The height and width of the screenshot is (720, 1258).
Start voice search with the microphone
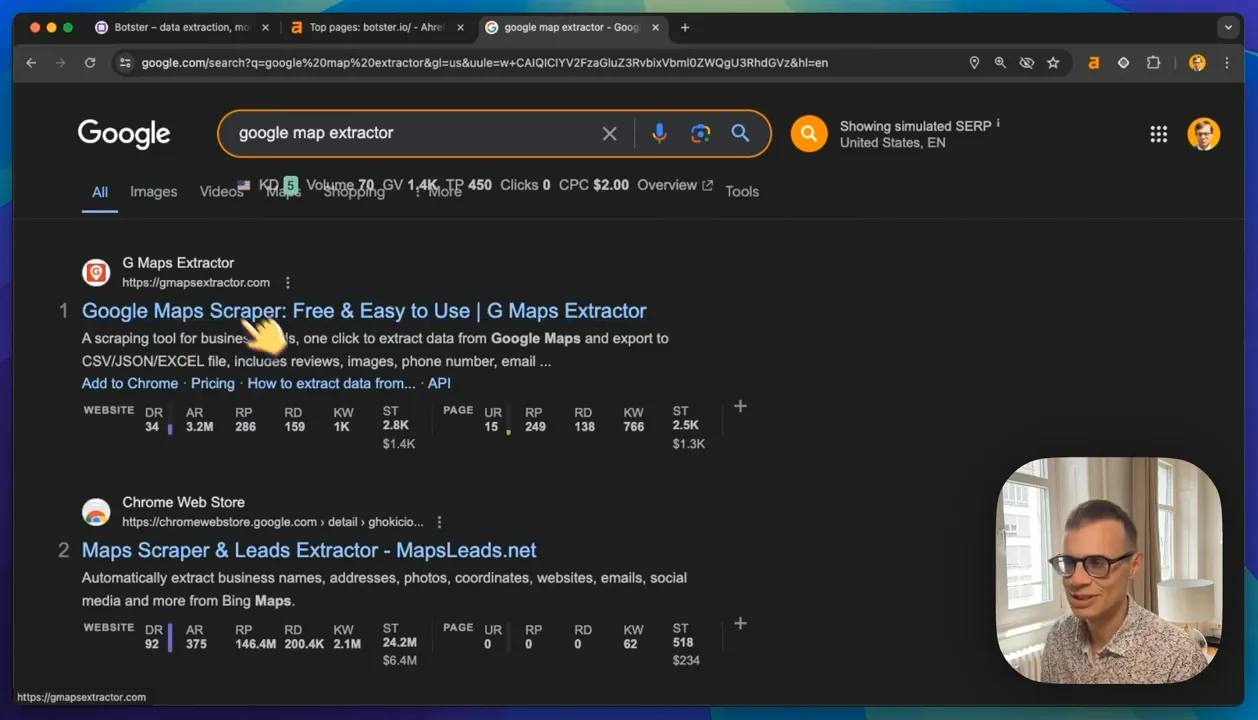point(659,133)
